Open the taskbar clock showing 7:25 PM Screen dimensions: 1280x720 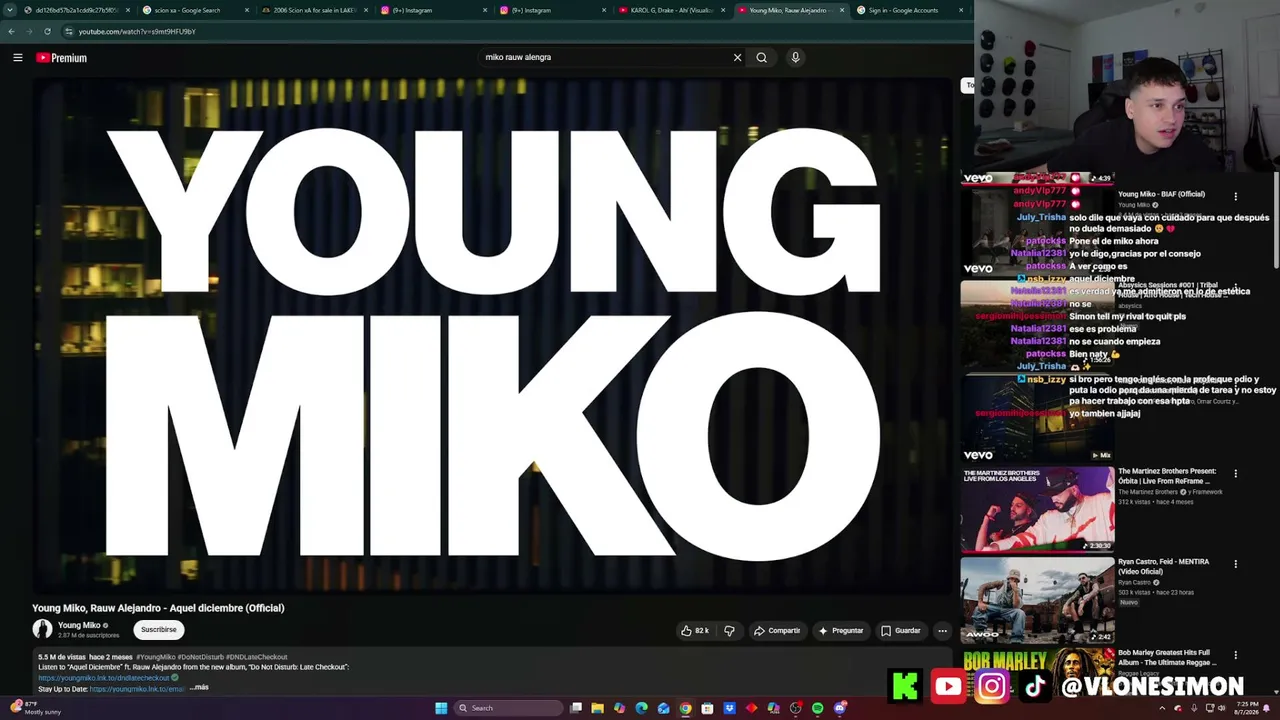point(1247,708)
